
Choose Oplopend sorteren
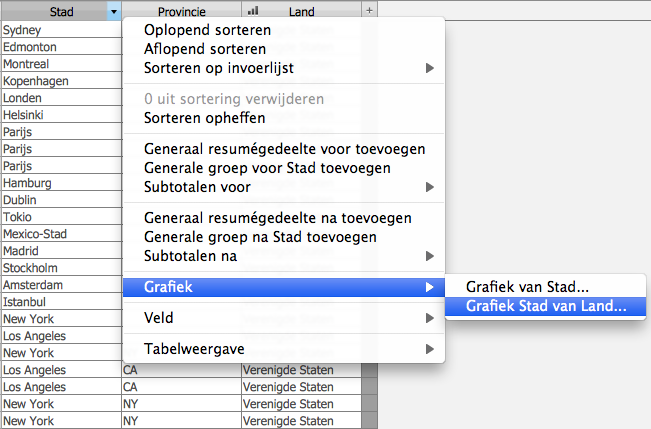[x=284, y=30]
